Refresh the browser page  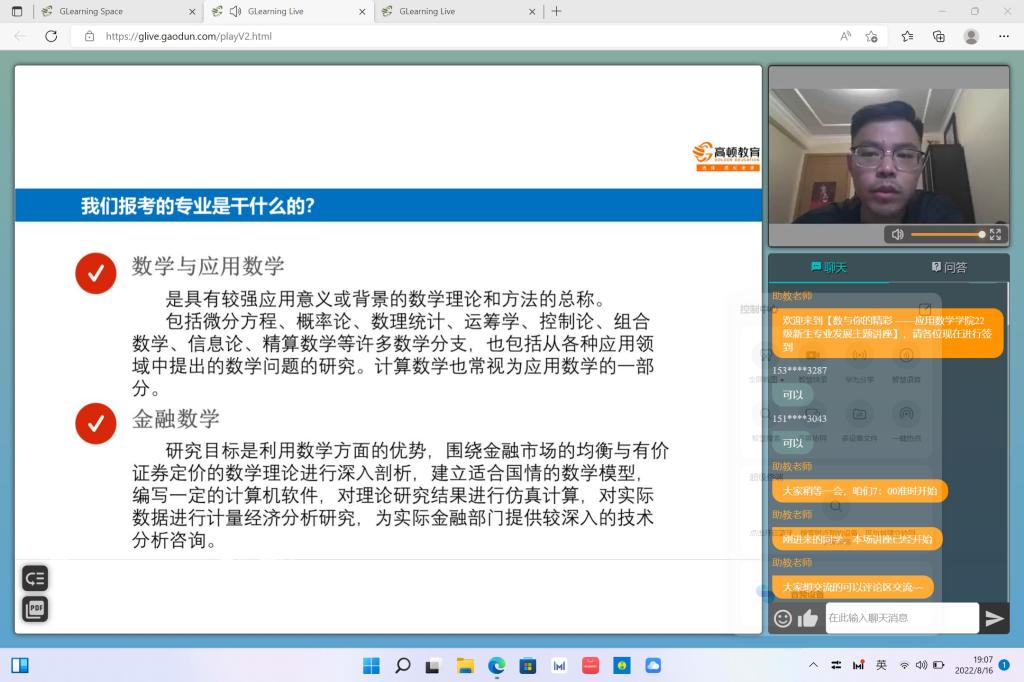point(51,36)
